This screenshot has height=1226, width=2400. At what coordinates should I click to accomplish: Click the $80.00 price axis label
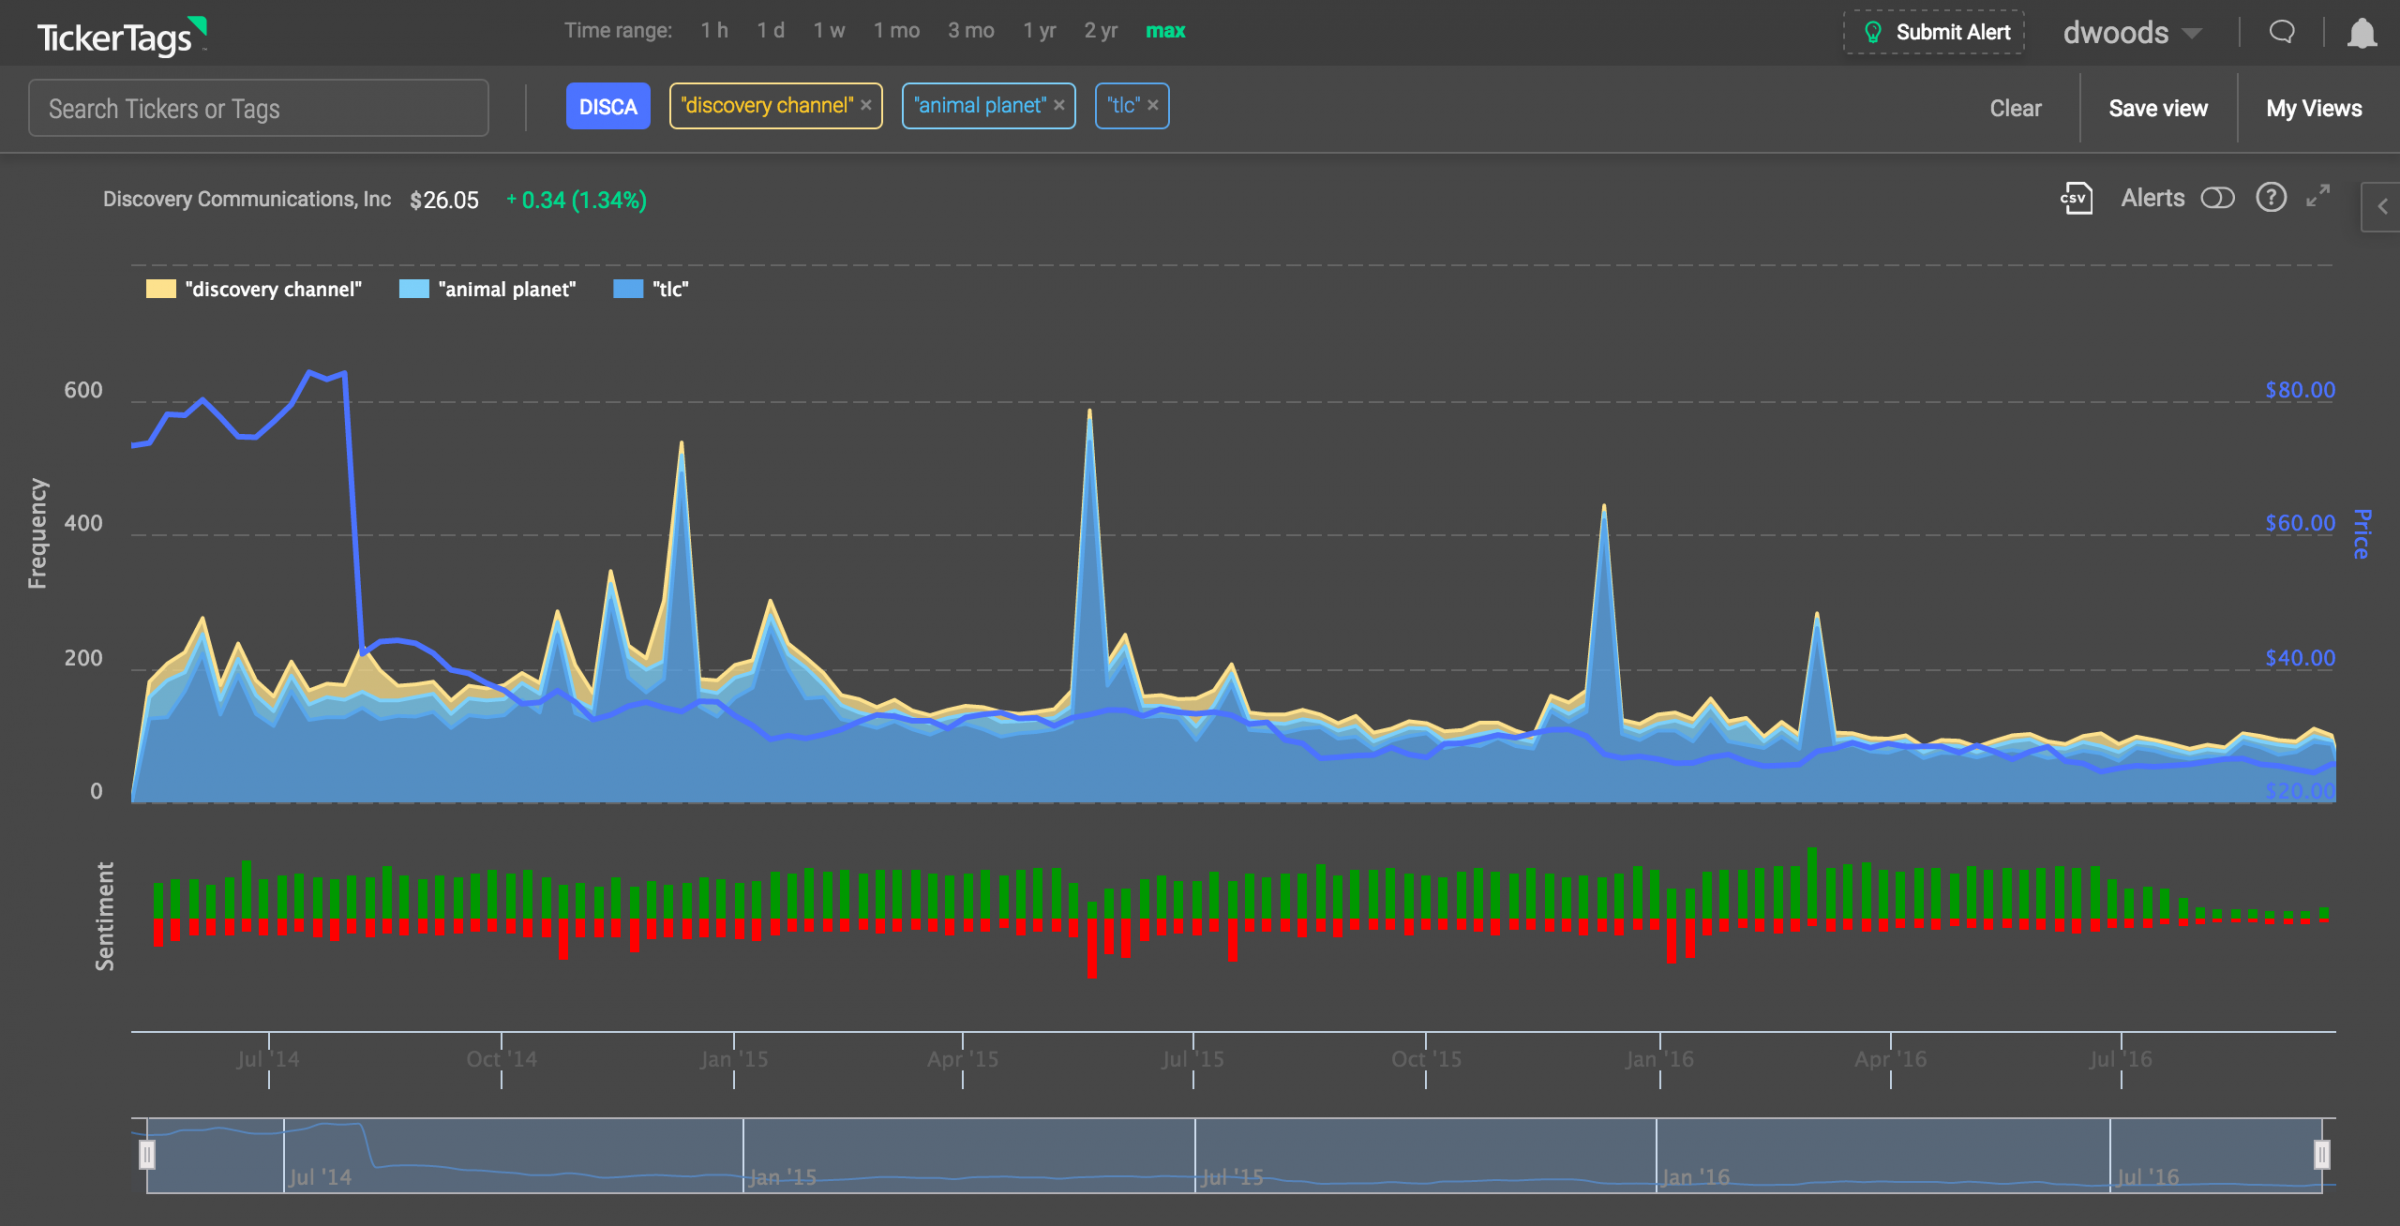[2300, 390]
